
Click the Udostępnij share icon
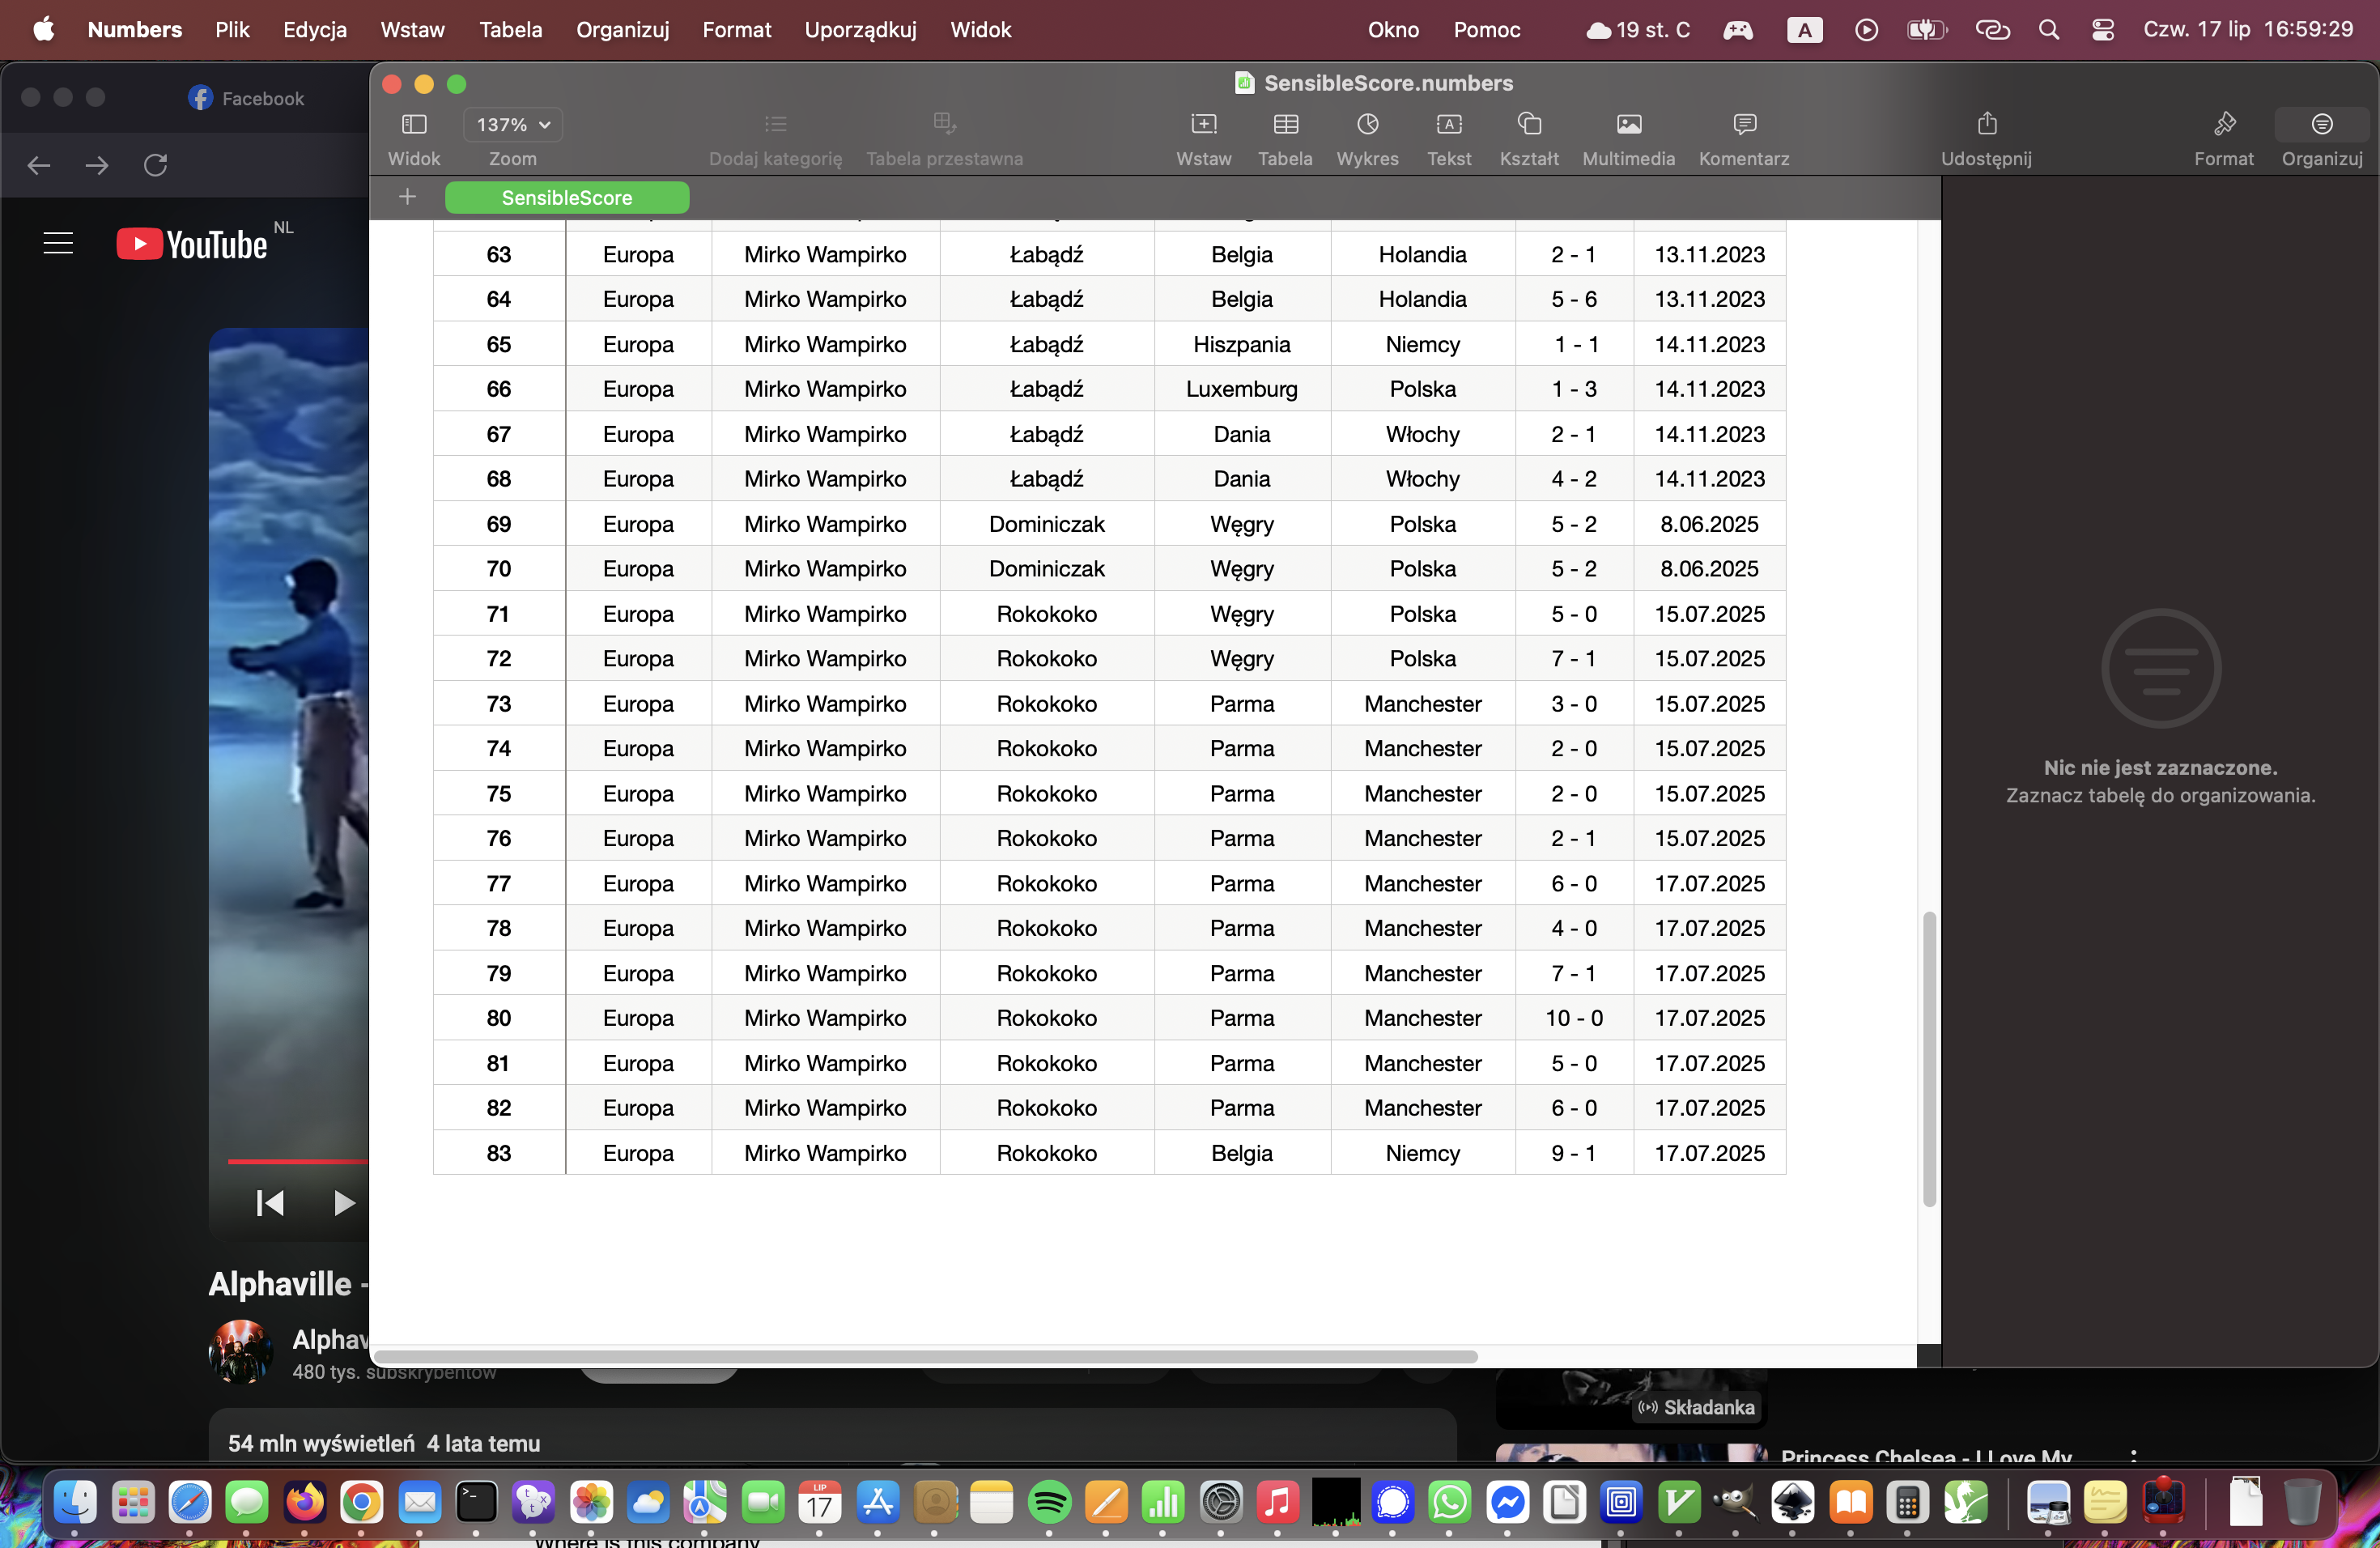pos(1986,125)
